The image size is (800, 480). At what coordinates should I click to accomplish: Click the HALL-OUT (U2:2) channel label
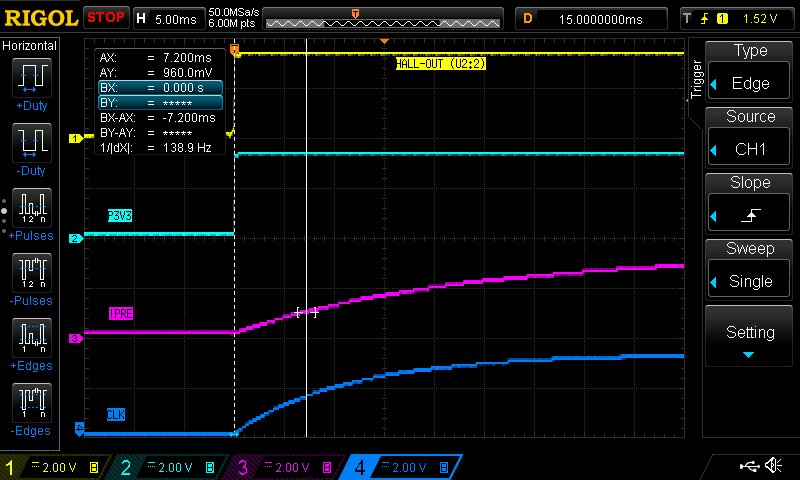point(441,64)
